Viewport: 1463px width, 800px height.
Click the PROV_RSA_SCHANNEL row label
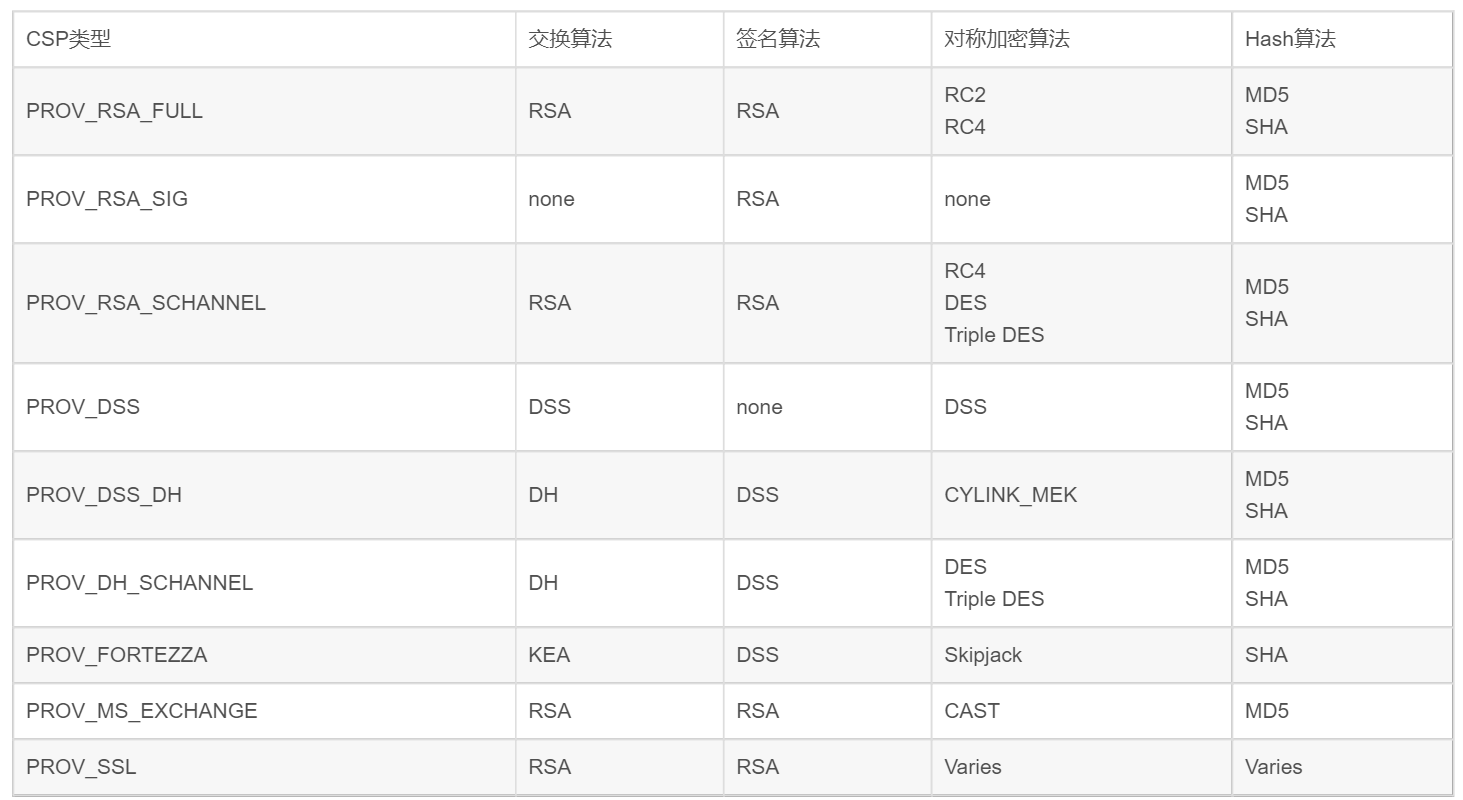click(x=146, y=303)
